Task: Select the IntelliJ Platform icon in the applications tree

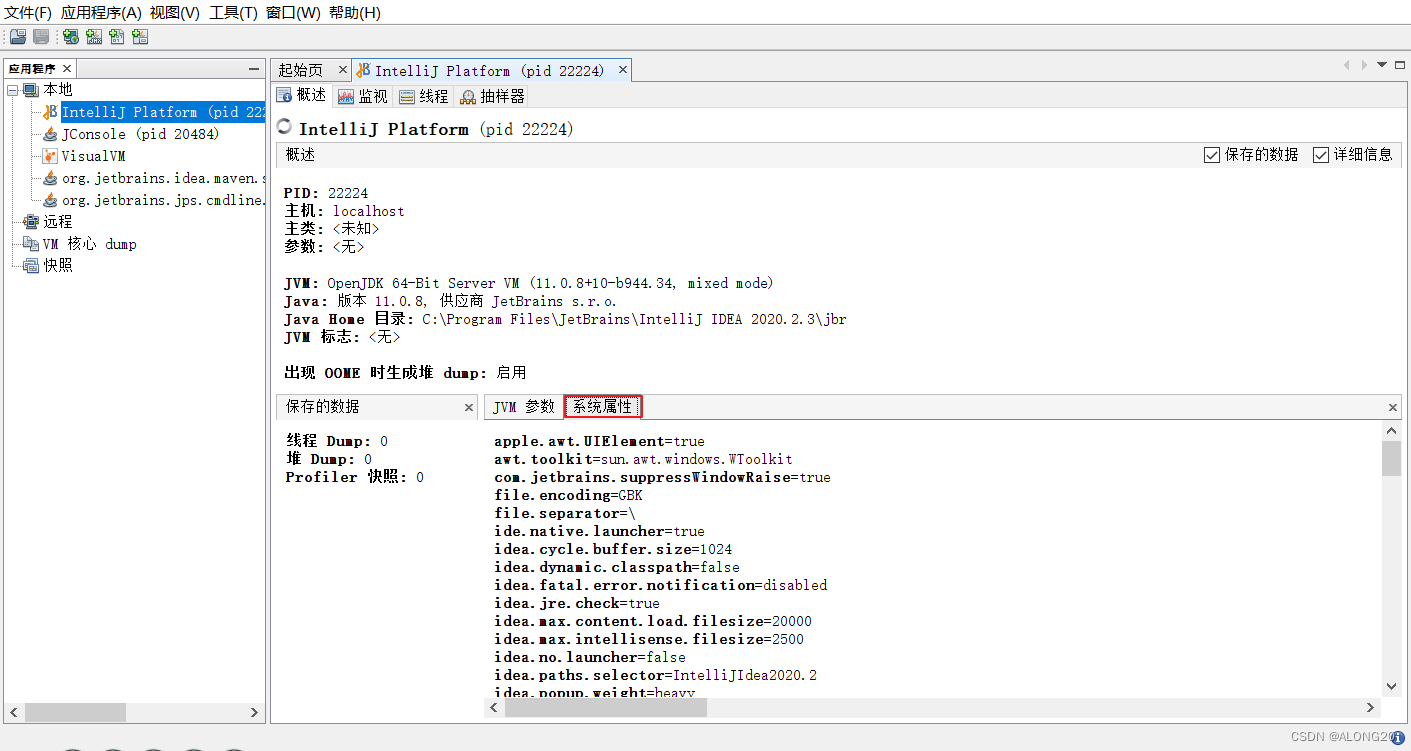Action: (x=50, y=112)
